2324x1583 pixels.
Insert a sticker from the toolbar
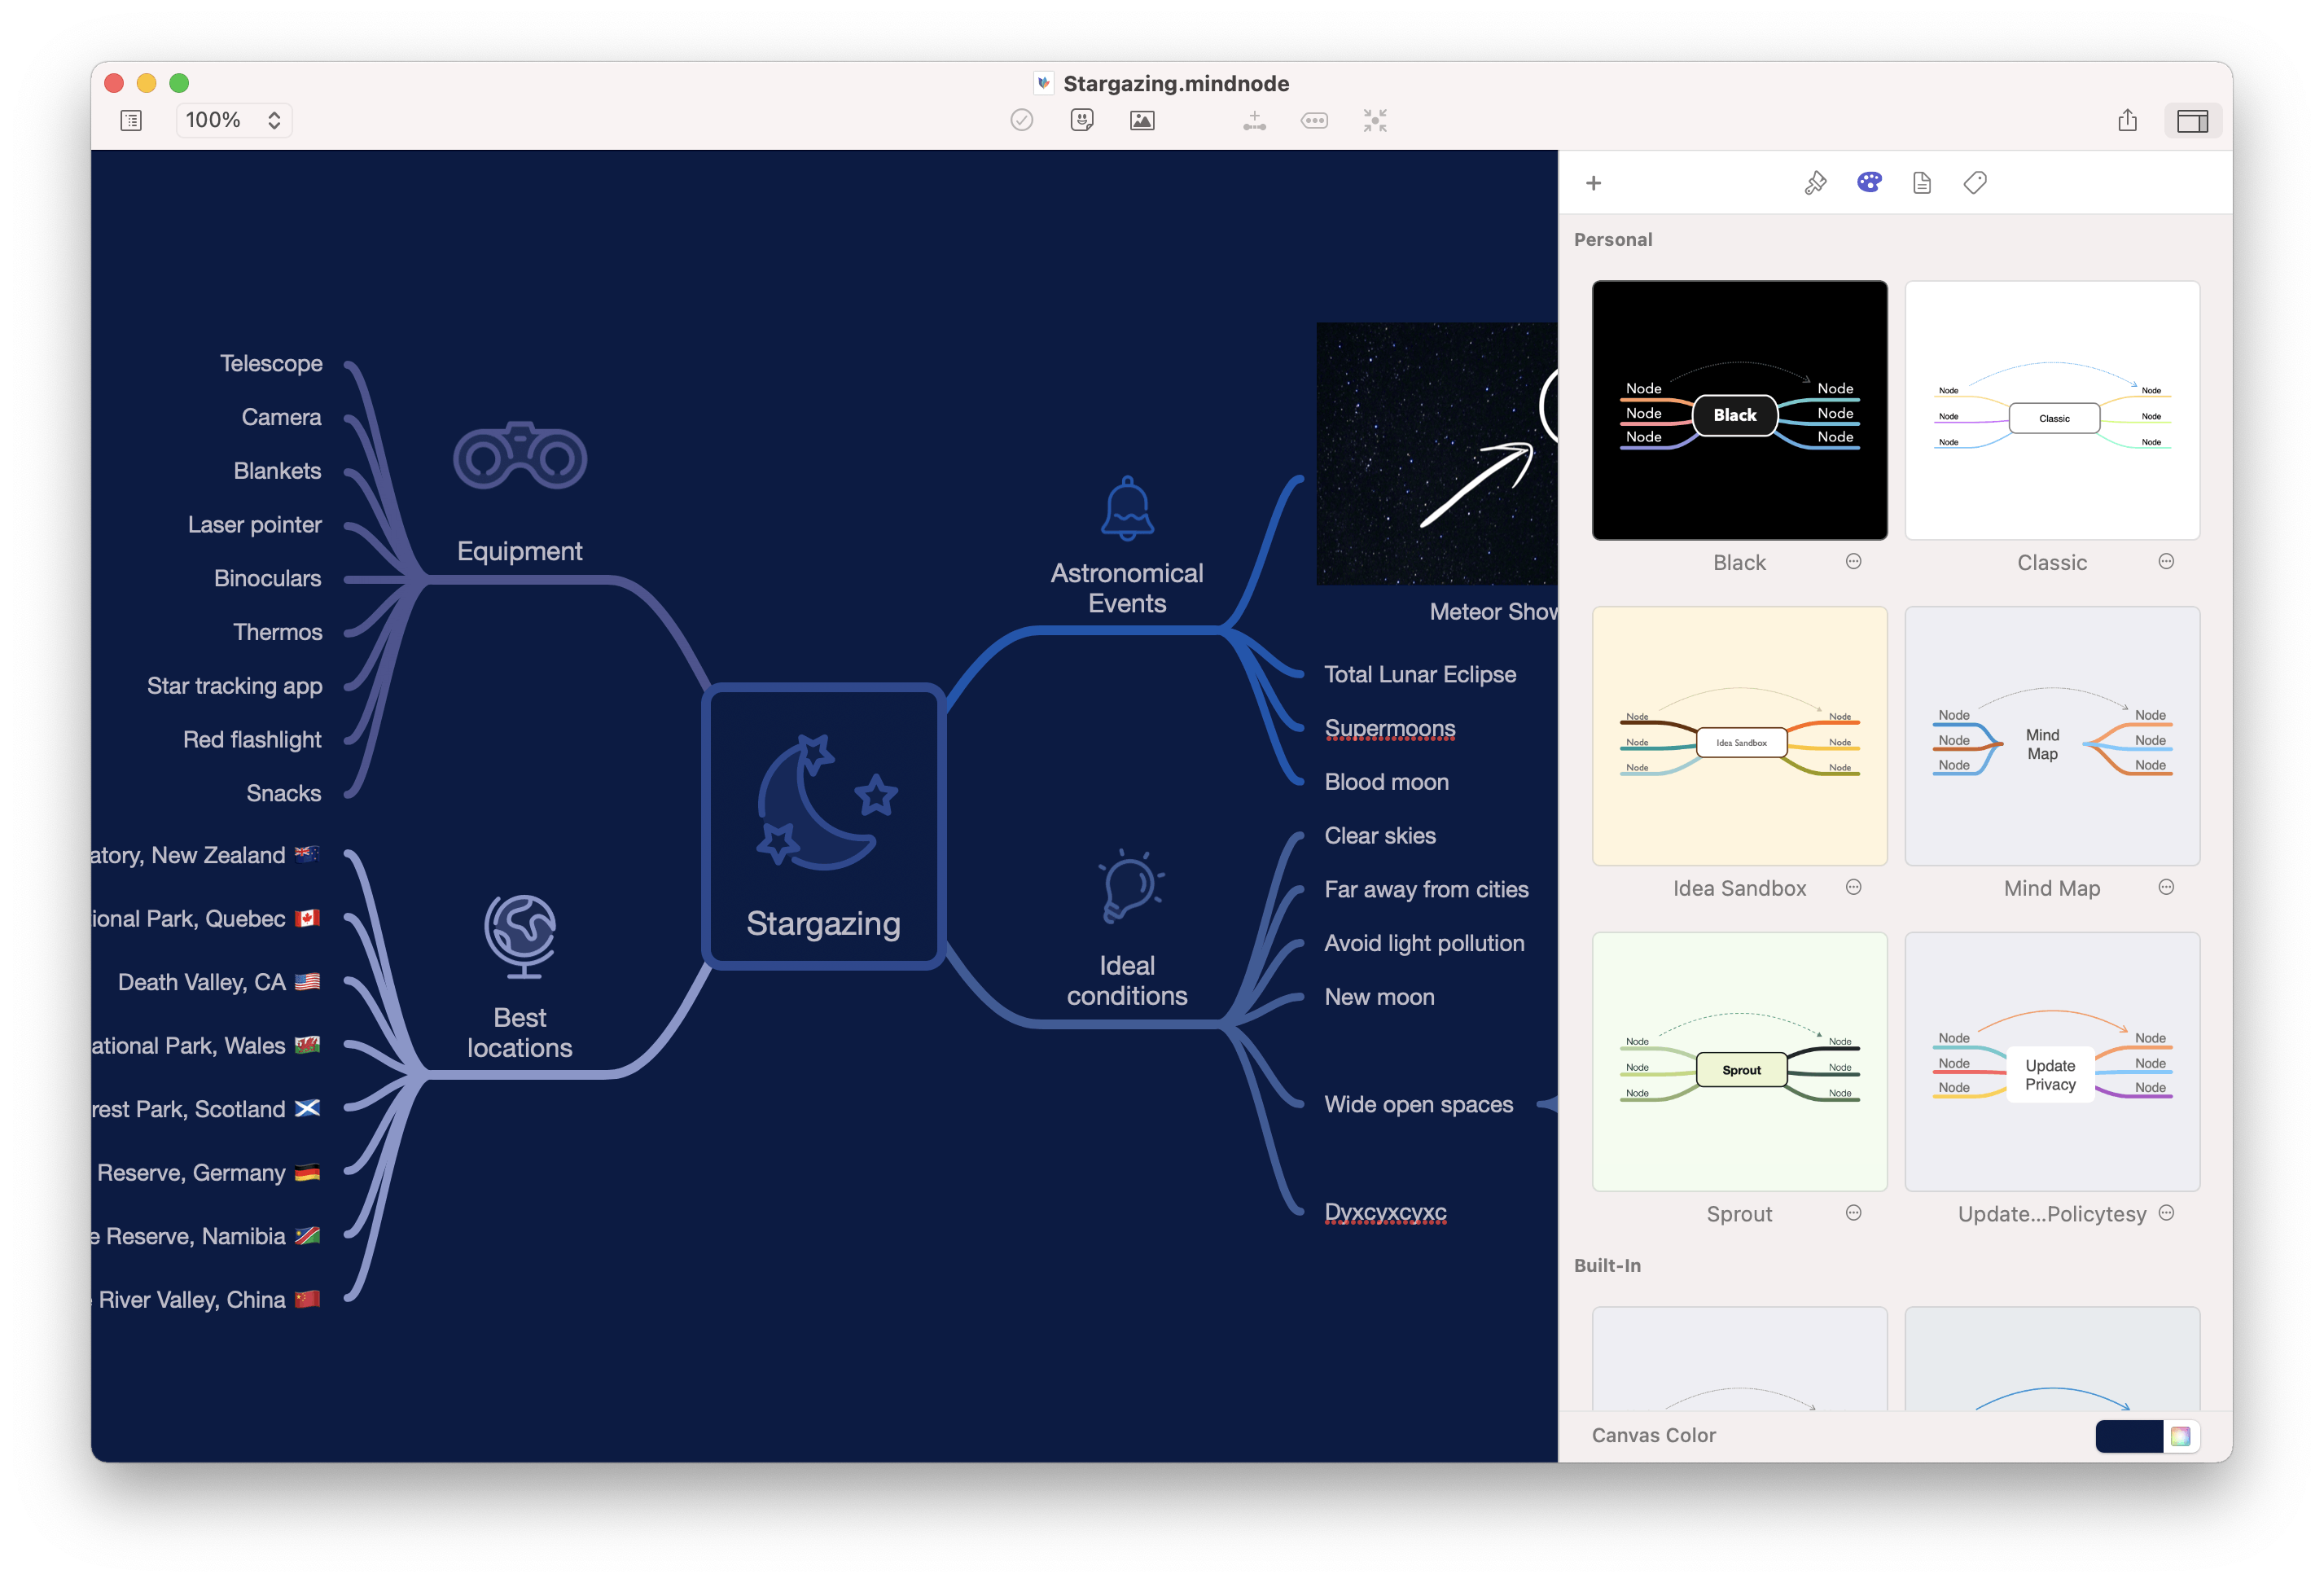(1081, 120)
